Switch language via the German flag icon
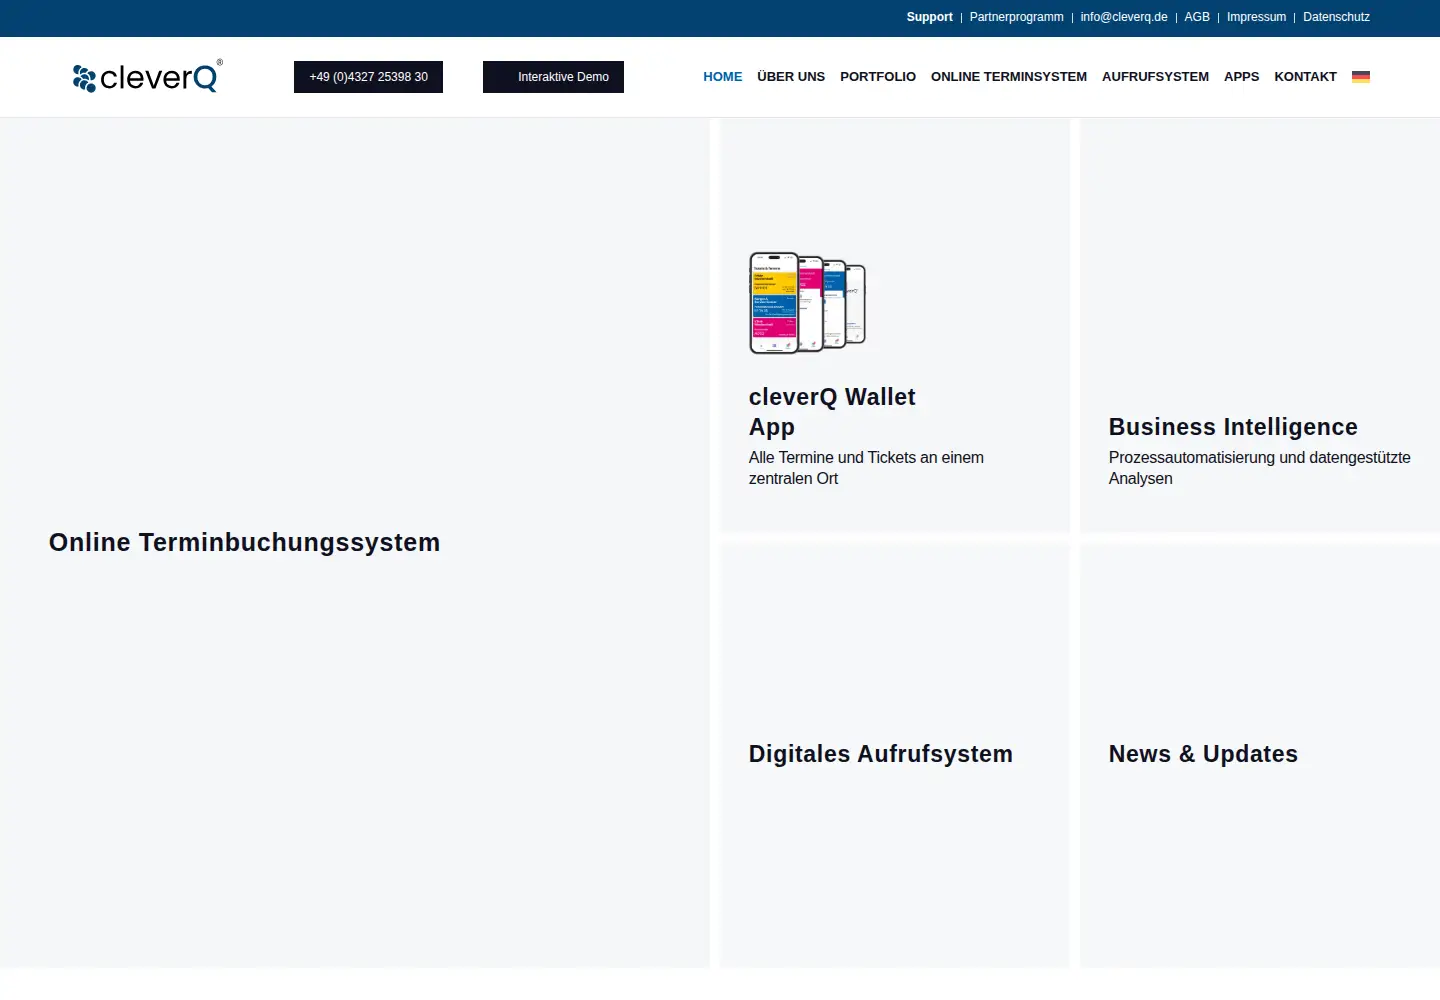This screenshot has width=1440, height=1000. [1360, 76]
